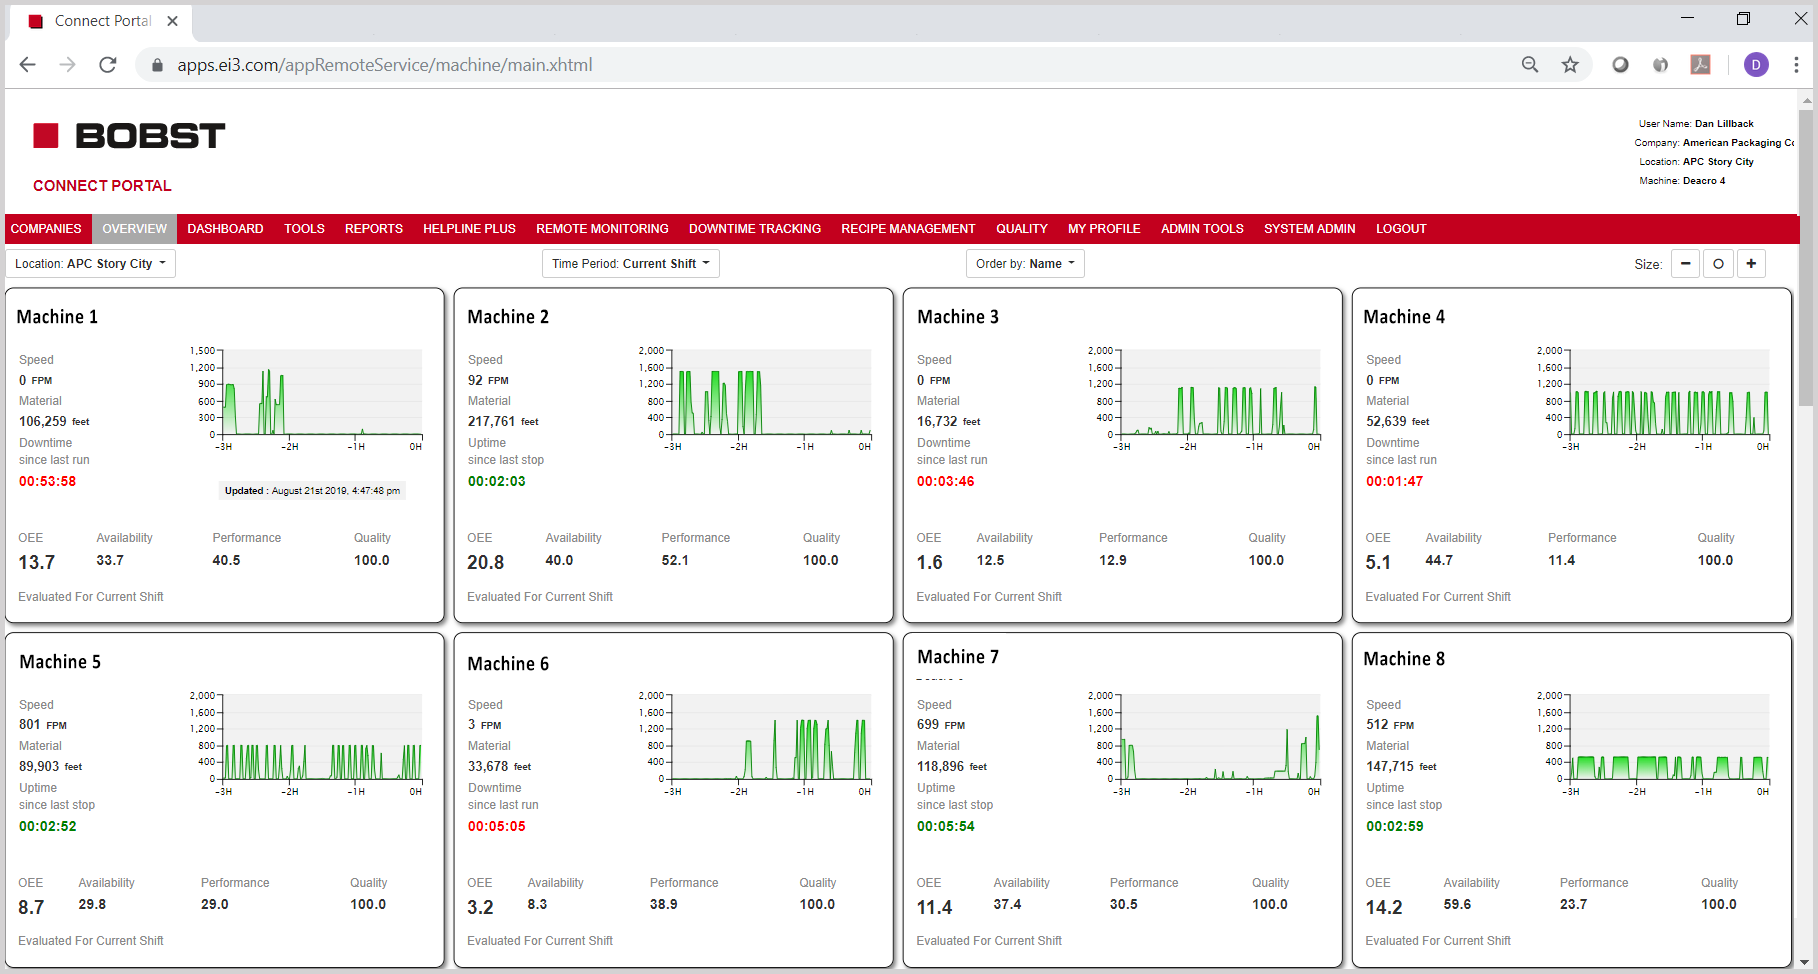
Task: Open Chrome three-dot menu
Action: tap(1796, 65)
